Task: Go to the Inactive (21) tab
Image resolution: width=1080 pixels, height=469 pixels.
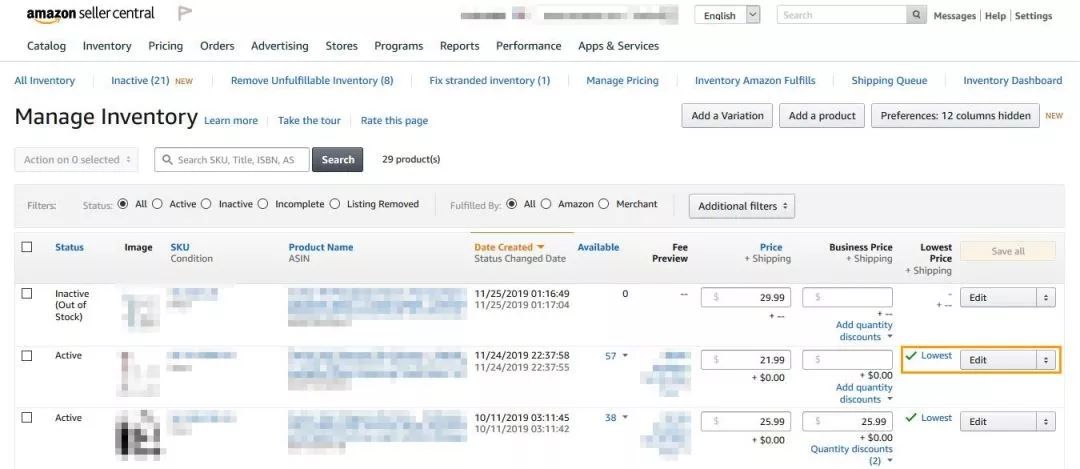Action: [140, 81]
